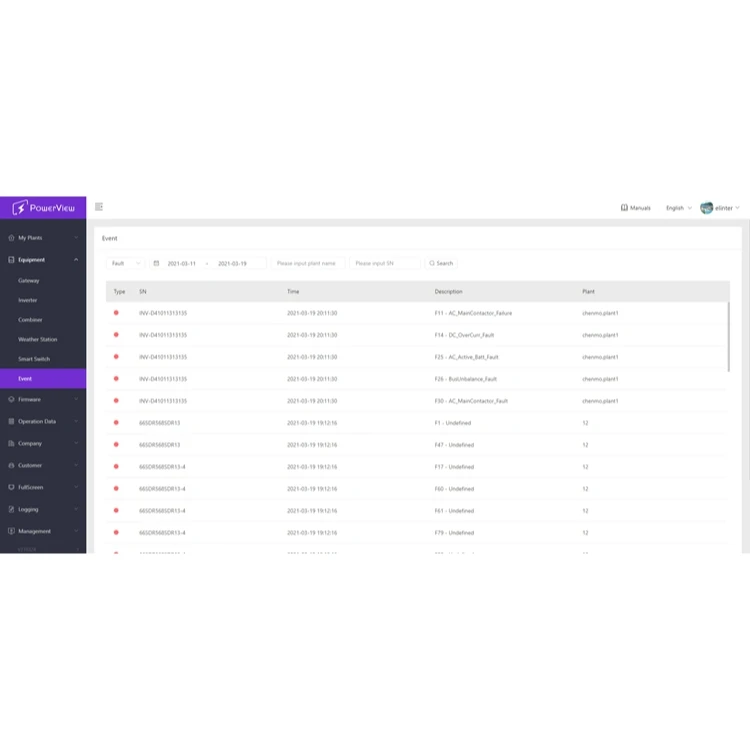Viewport: 750px width, 750px height.
Task: Click F60 - Undefined description
Action: [454, 489]
